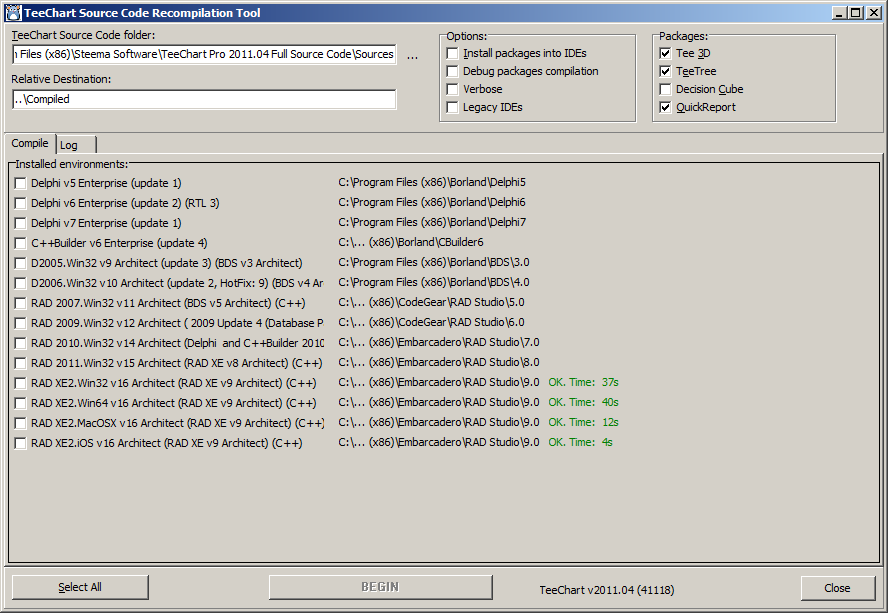Click the 'OK. Time: 37s' status
Screen dimensions: 888x613
[583, 382]
